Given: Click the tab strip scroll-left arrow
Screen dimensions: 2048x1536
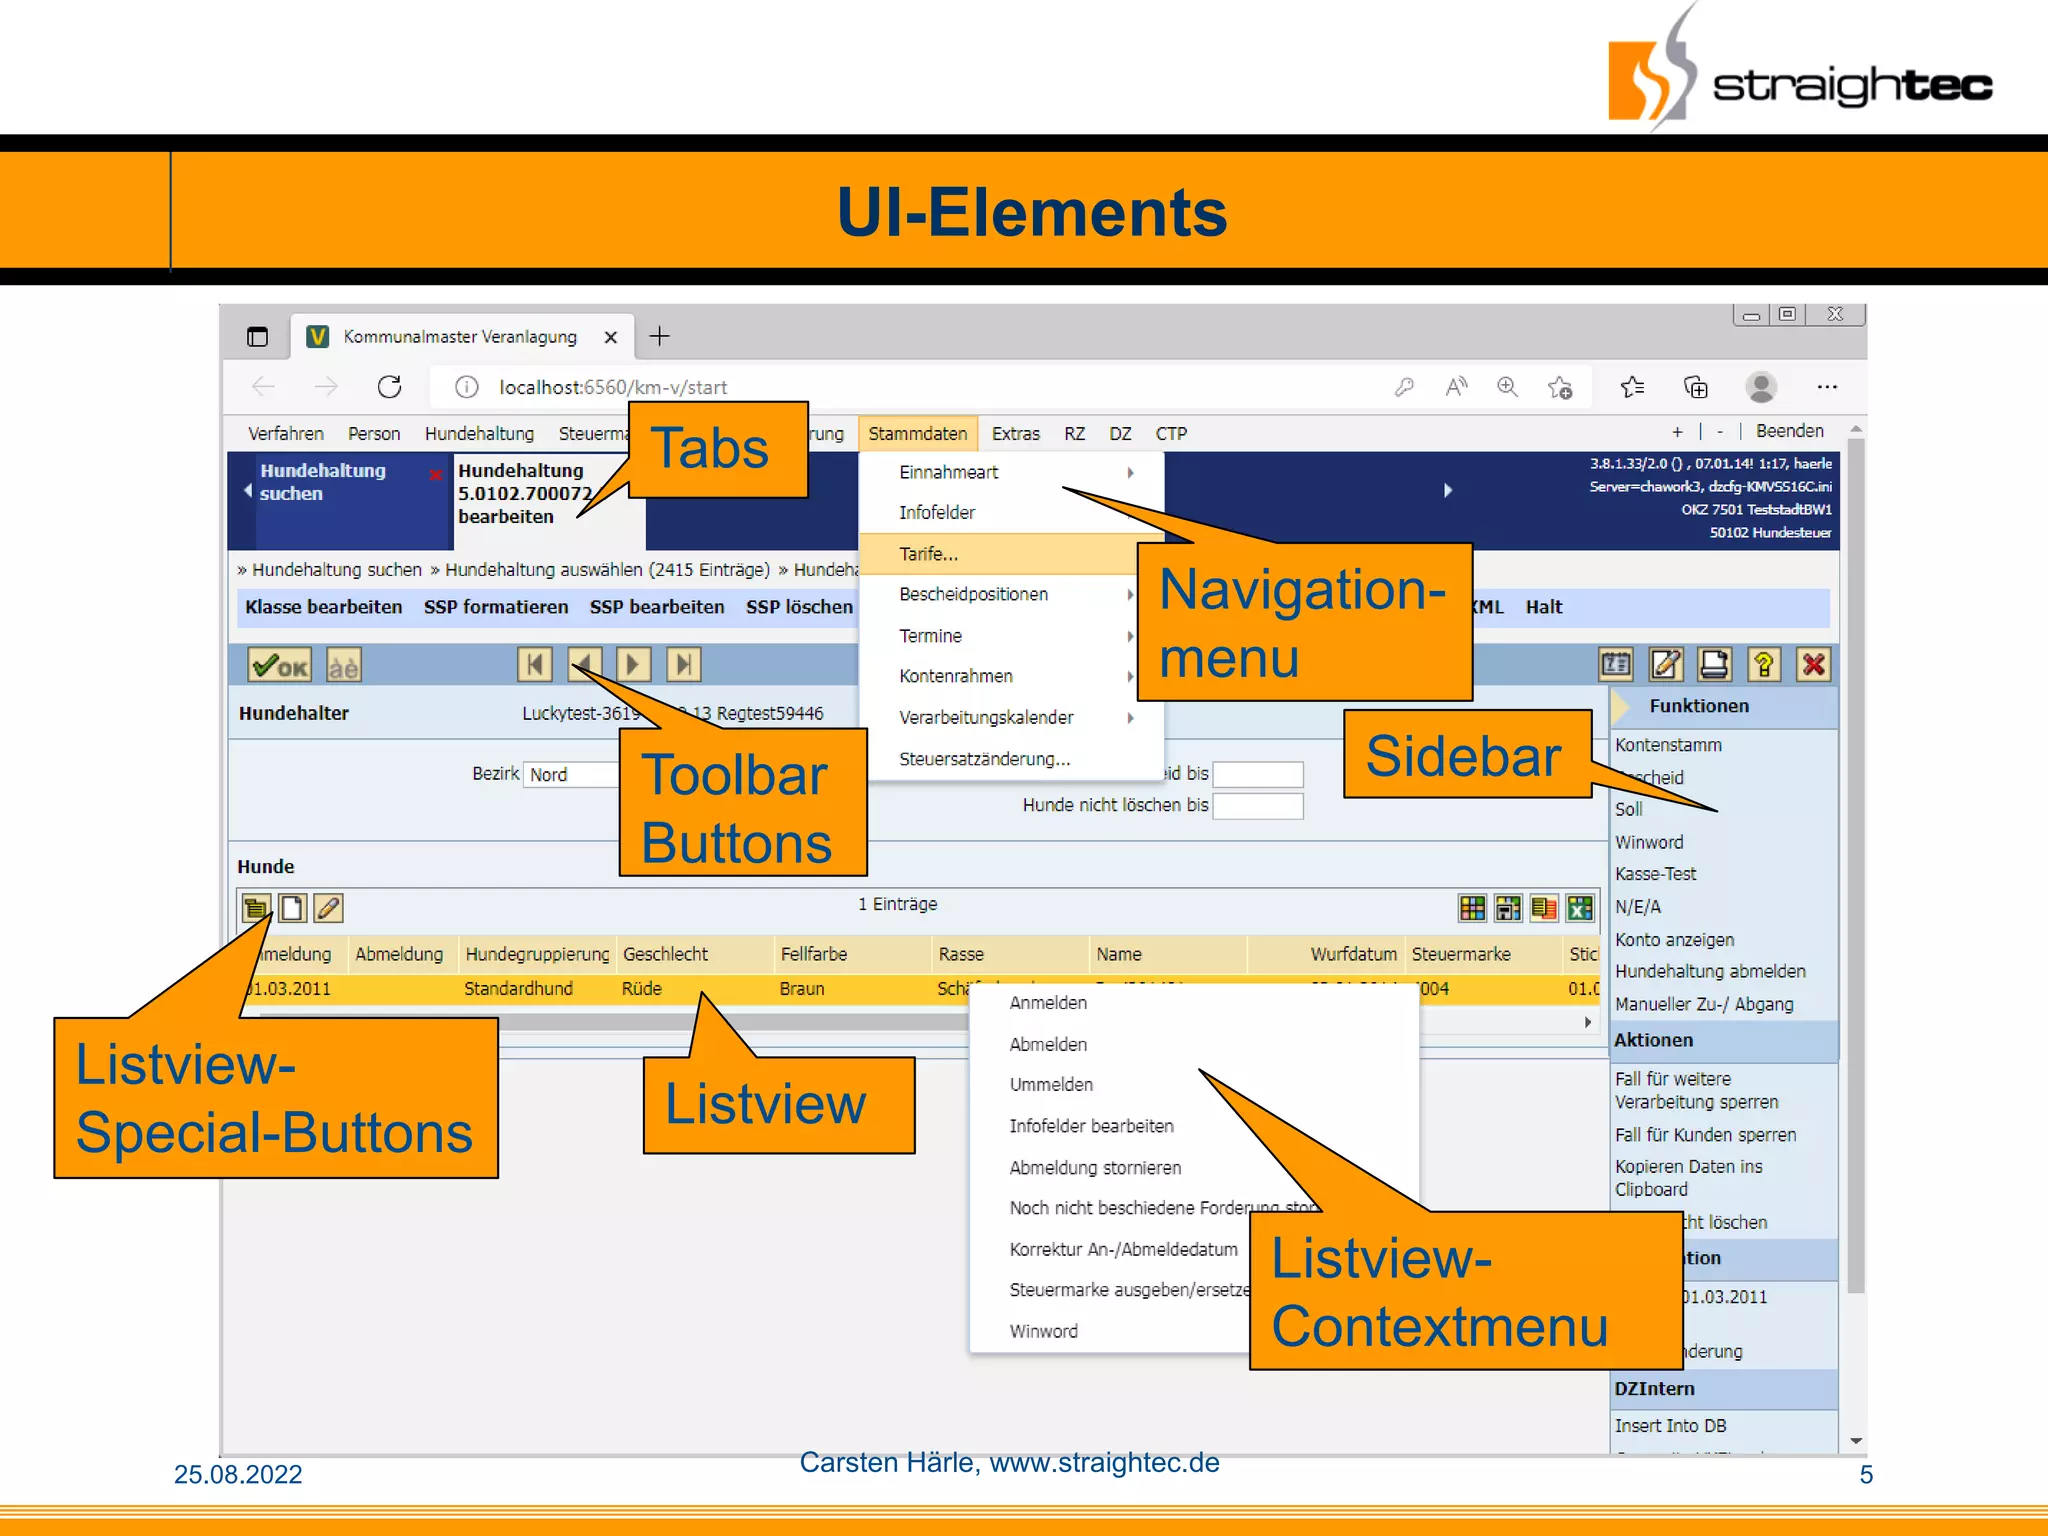Looking at the screenshot, I should (x=248, y=490).
